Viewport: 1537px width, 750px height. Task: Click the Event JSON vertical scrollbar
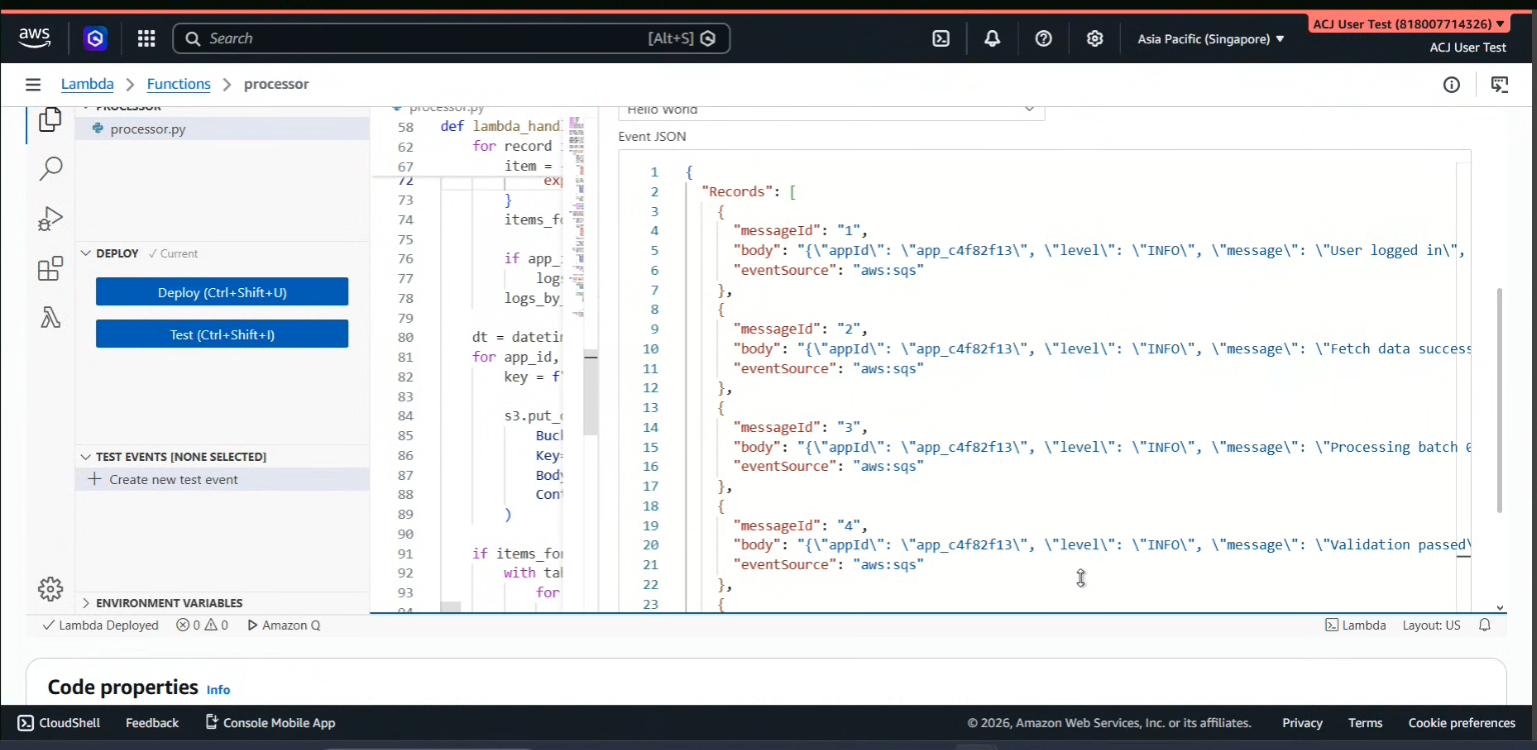tap(1499, 400)
